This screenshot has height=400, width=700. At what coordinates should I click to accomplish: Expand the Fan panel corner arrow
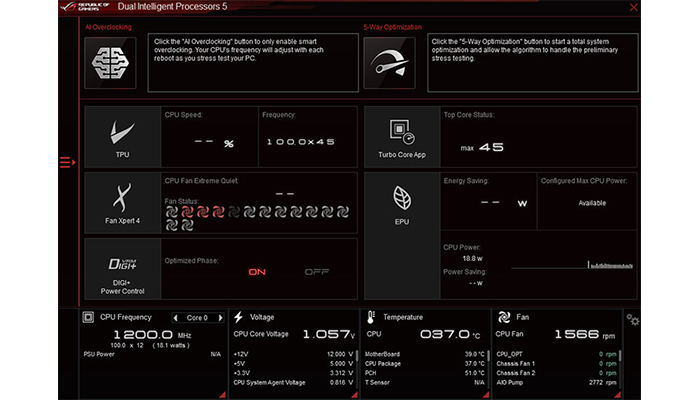pyautogui.click(x=618, y=395)
